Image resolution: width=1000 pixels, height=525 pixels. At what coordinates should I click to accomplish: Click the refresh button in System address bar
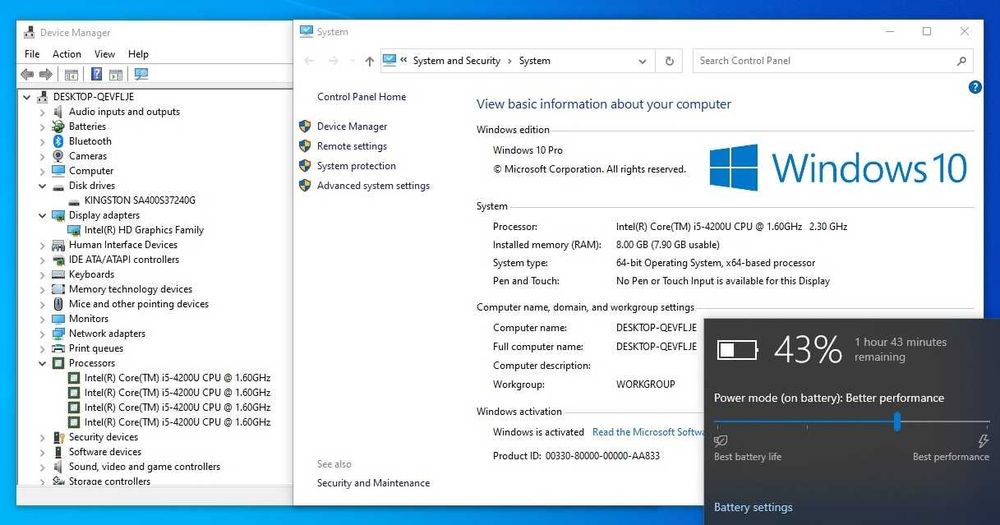tap(669, 61)
